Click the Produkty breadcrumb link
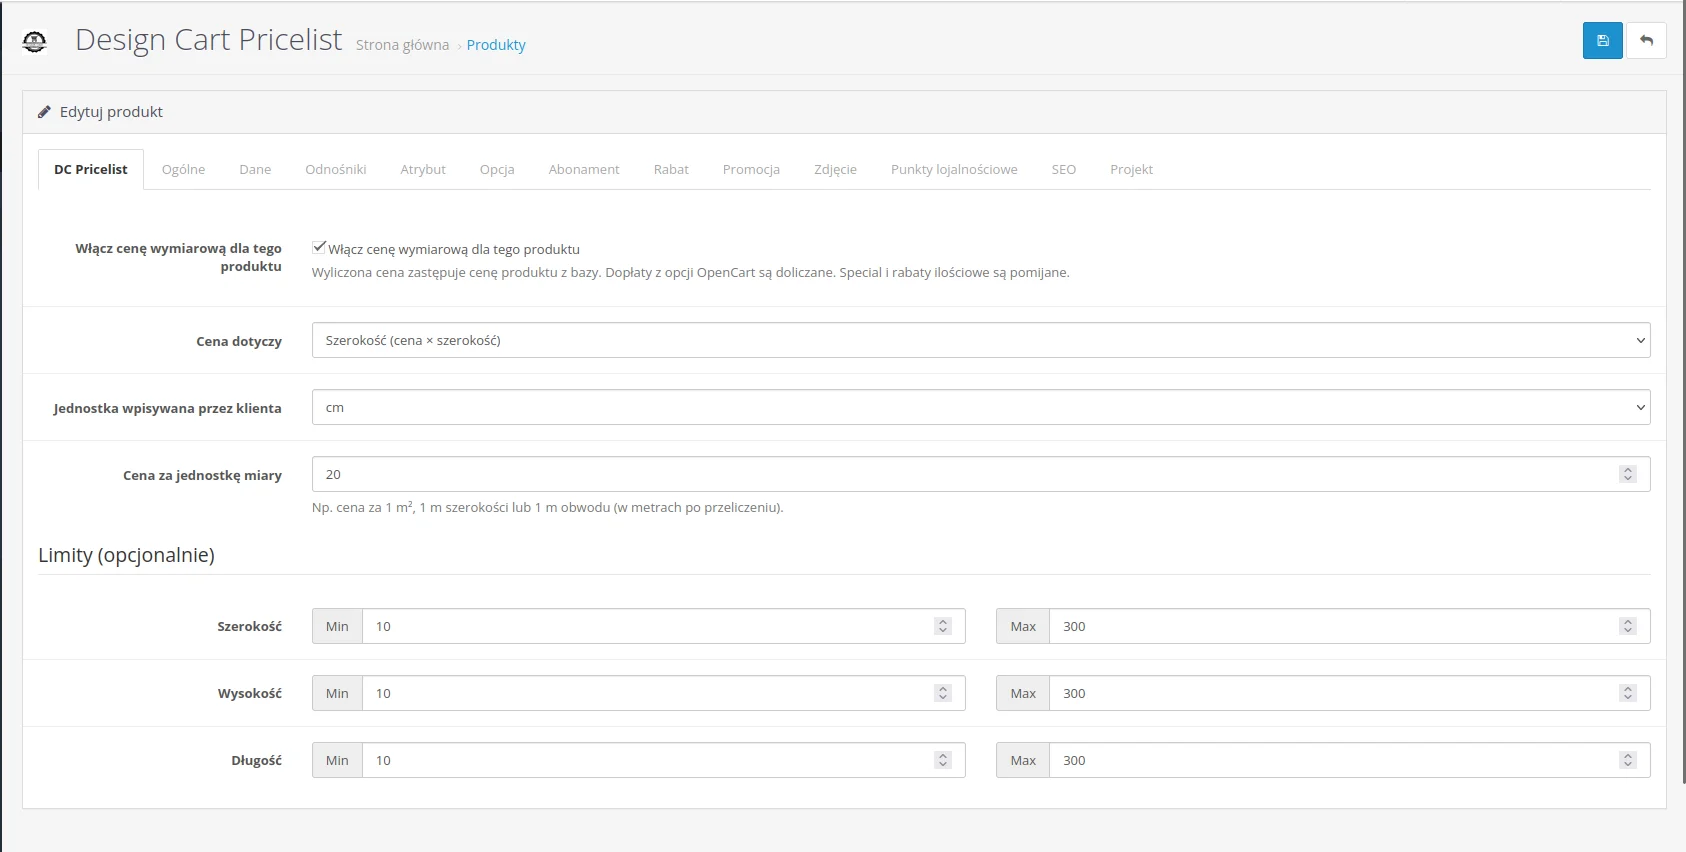 pyautogui.click(x=496, y=45)
